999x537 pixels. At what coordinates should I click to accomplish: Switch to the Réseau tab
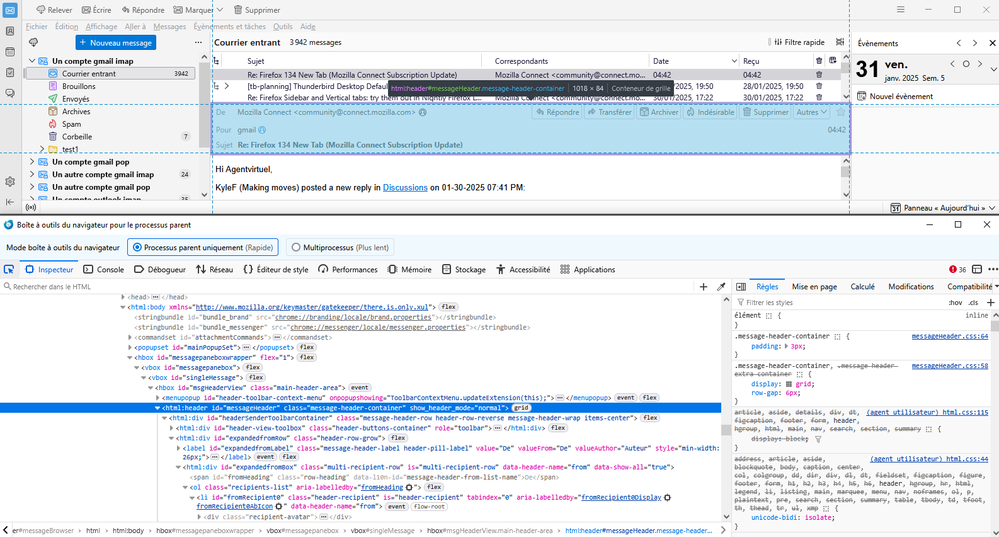tap(214, 269)
